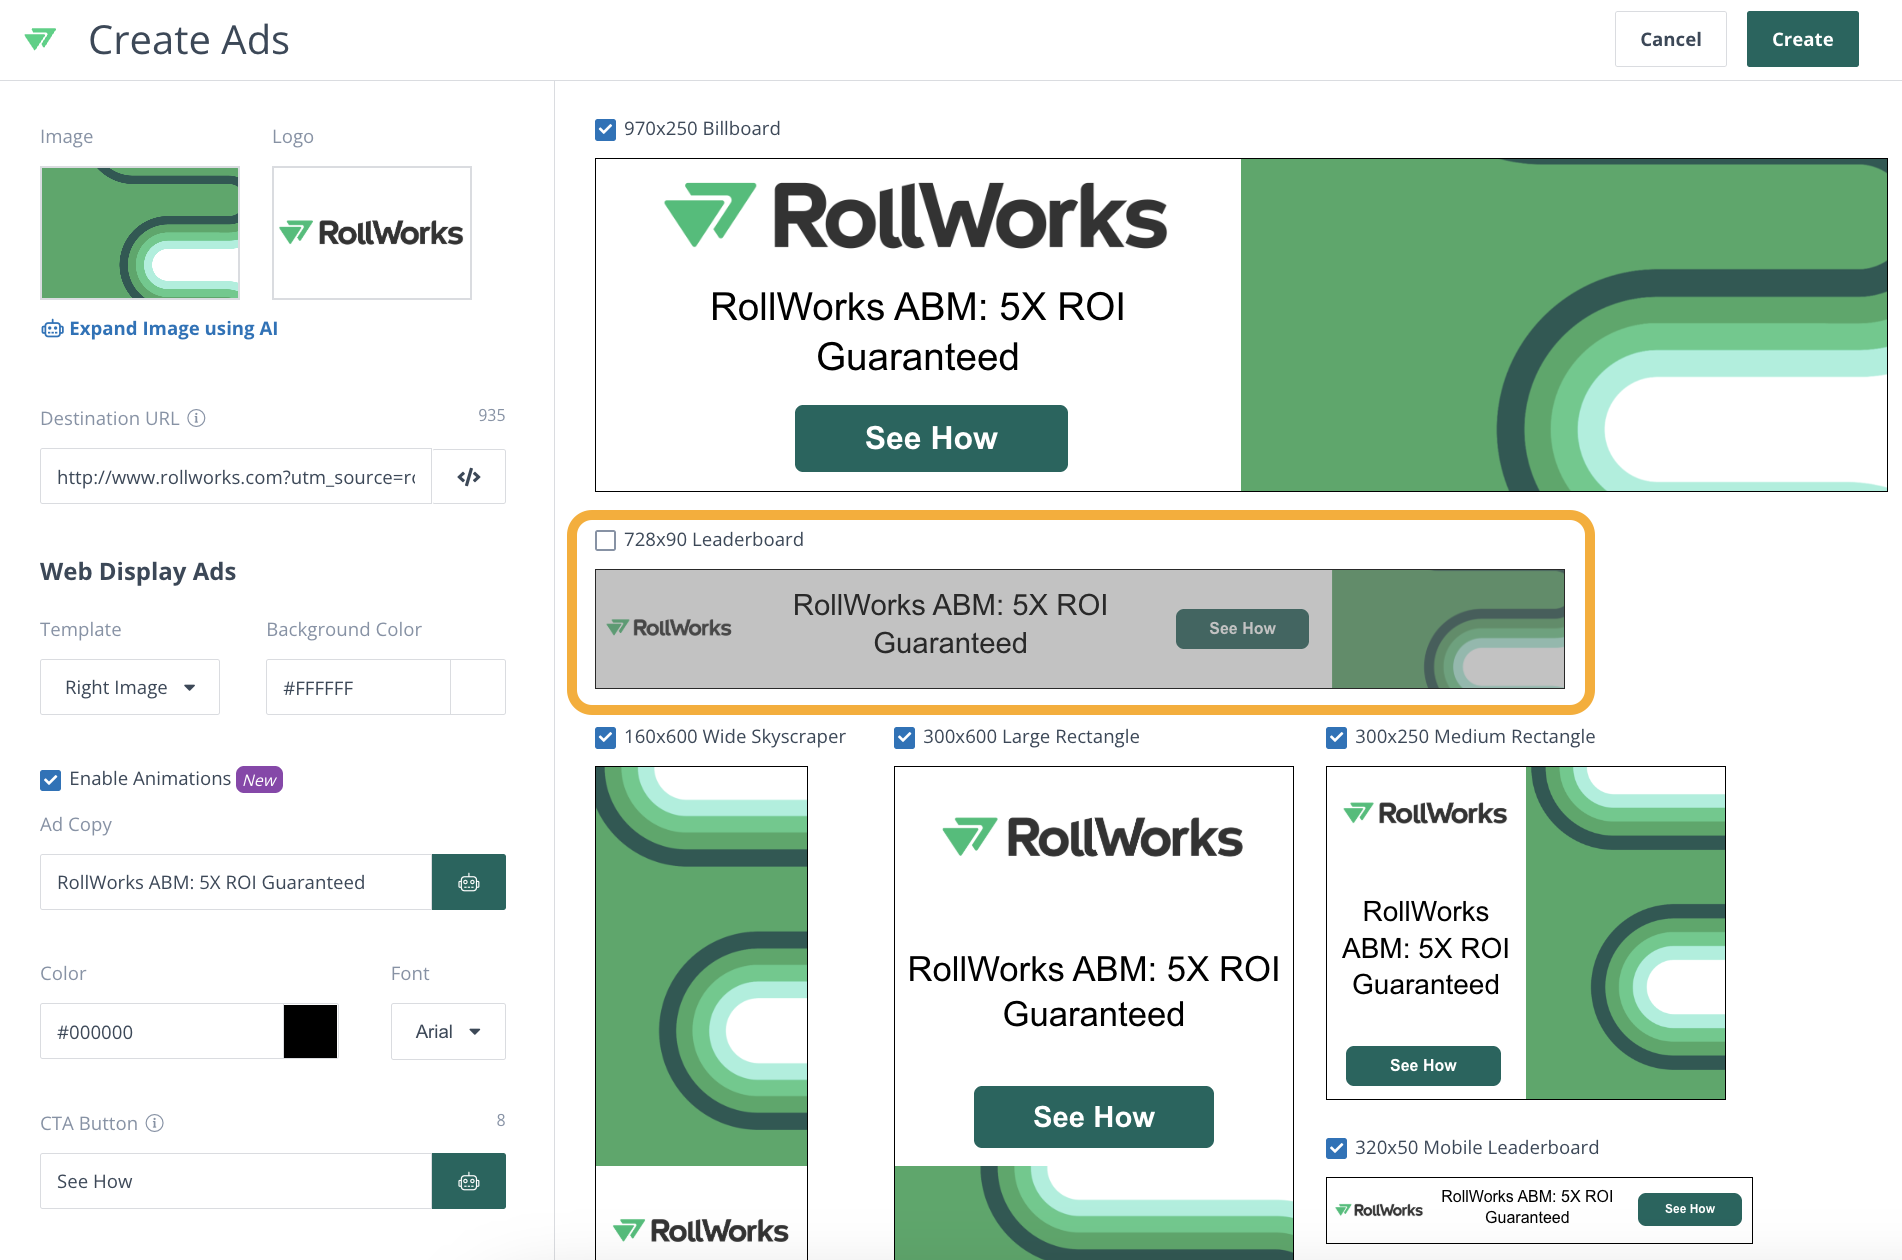
Task: Select the green uploaded image thumbnail
Action: (140, 233)
